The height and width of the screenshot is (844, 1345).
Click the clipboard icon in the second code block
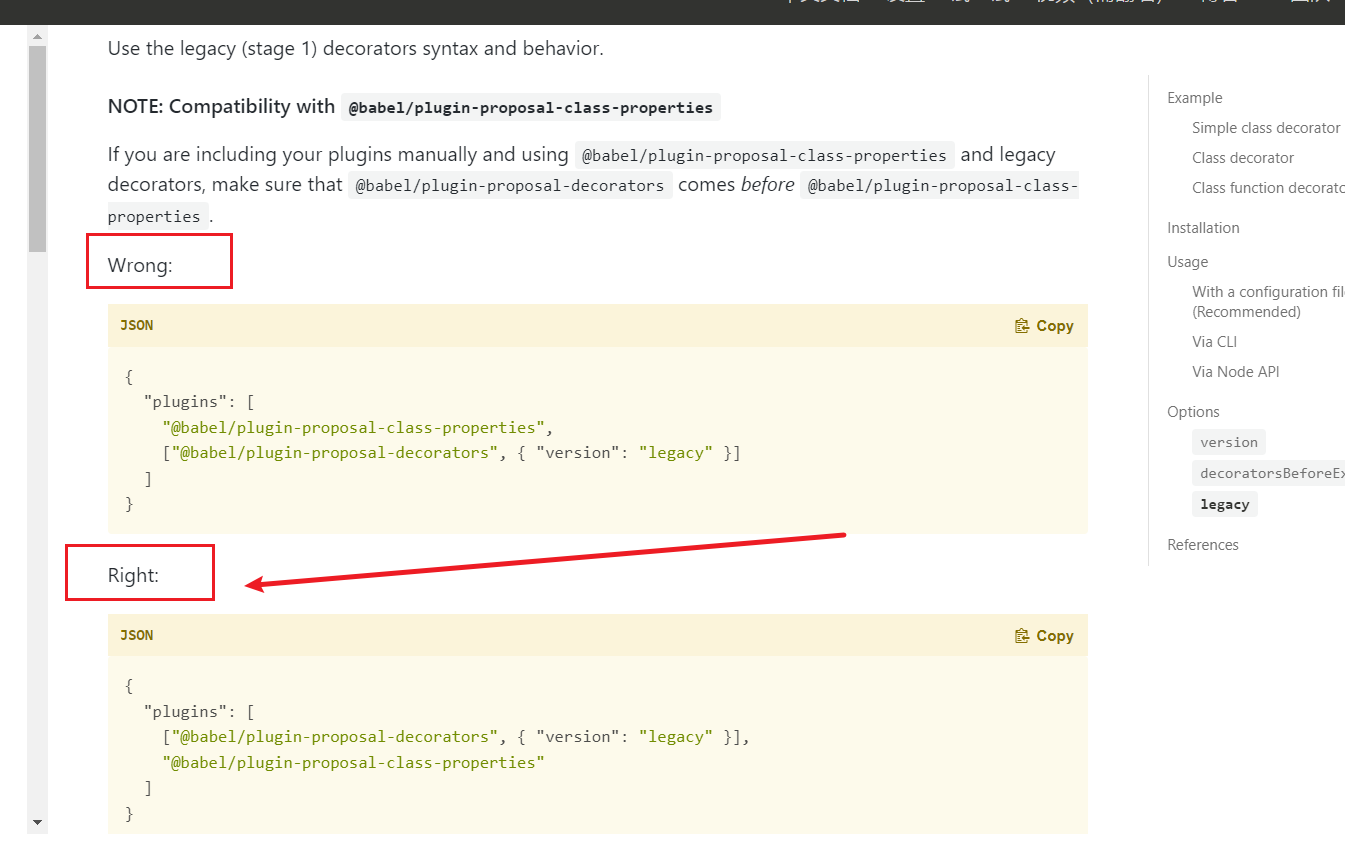1022,636
